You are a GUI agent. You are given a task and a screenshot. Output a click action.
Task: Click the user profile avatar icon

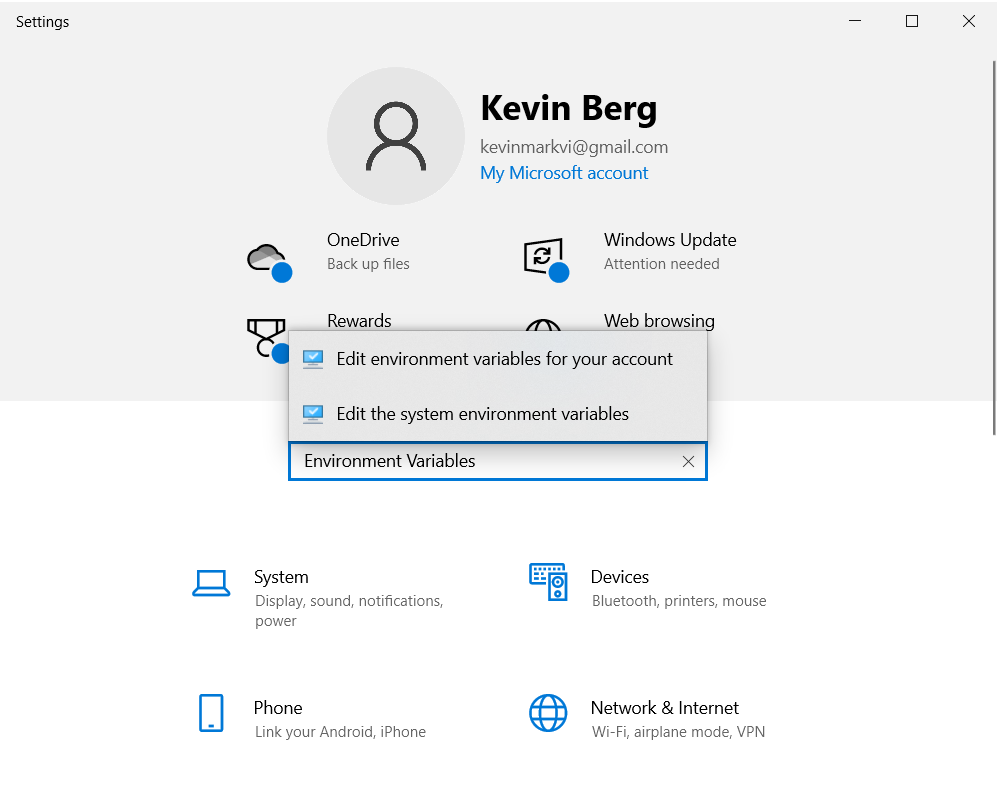click(395, 136)
